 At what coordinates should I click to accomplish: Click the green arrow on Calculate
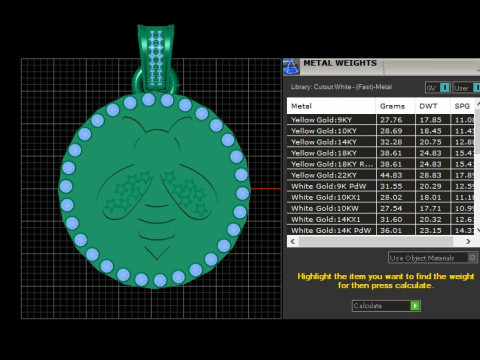click(x=415, y=306)
